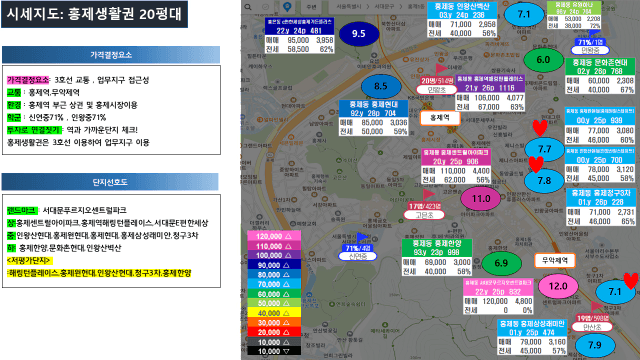This screenshot has height=360, width=640.
Task: Click the cyan 7.8 score bubble
Action: (544, 180)
